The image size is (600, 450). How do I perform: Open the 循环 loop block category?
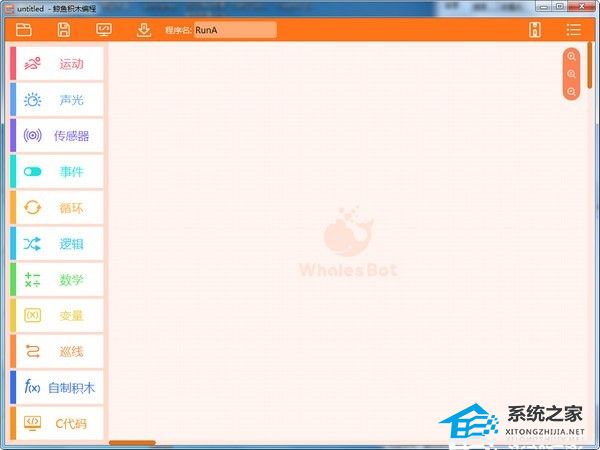[57, 207]
